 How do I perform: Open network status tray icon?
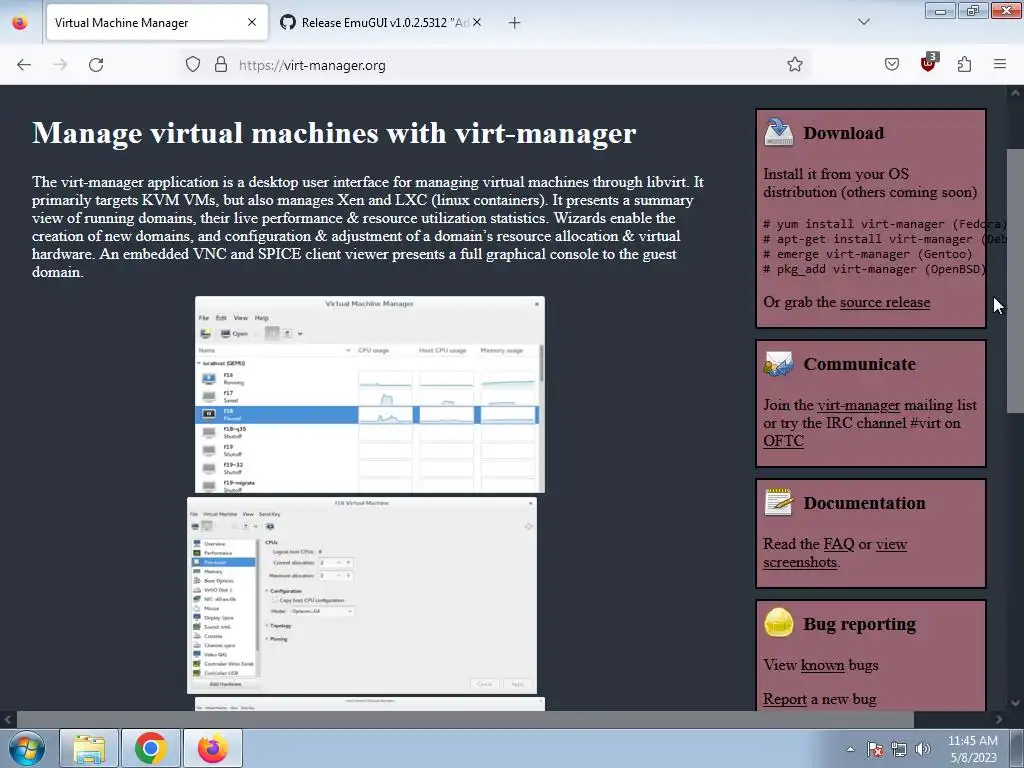click(899, 749)
